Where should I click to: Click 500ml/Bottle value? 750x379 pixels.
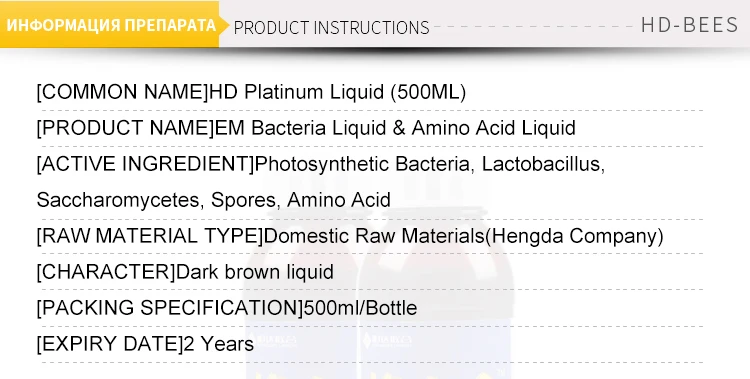(x=360, y=308)
